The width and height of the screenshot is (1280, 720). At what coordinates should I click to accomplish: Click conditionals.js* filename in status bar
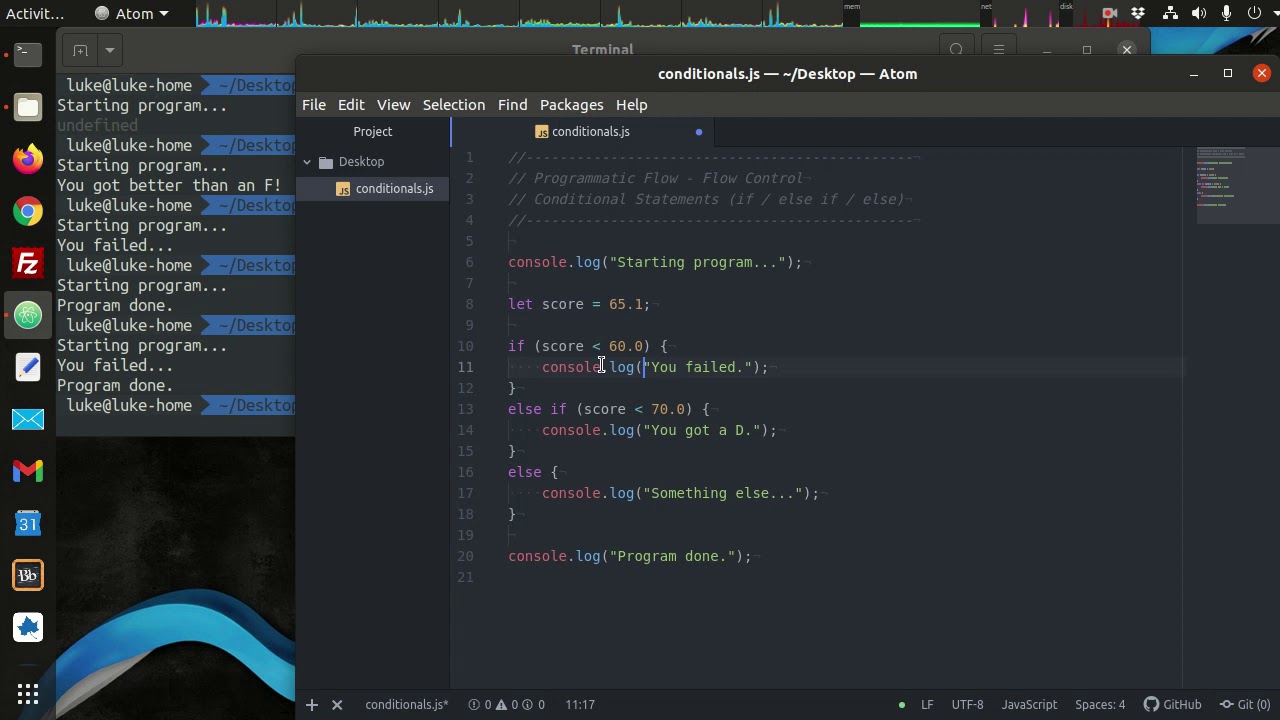point(407,705)
